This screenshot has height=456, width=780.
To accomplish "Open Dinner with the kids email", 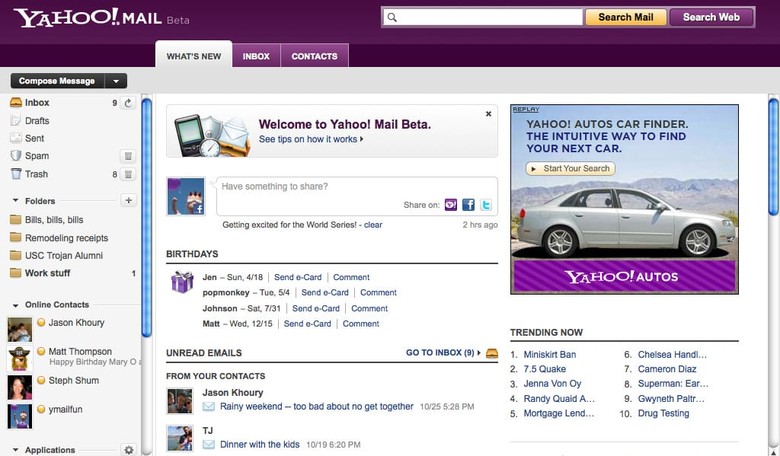I will point(260,444).
